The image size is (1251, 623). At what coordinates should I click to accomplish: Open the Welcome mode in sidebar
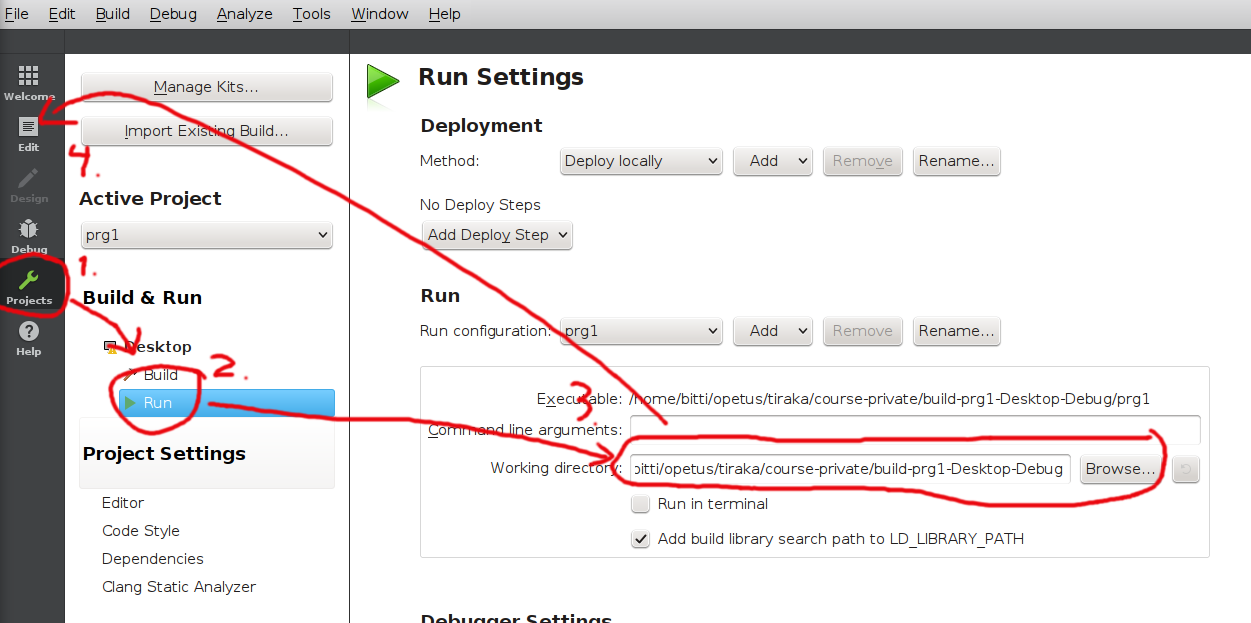pos(29,82)
